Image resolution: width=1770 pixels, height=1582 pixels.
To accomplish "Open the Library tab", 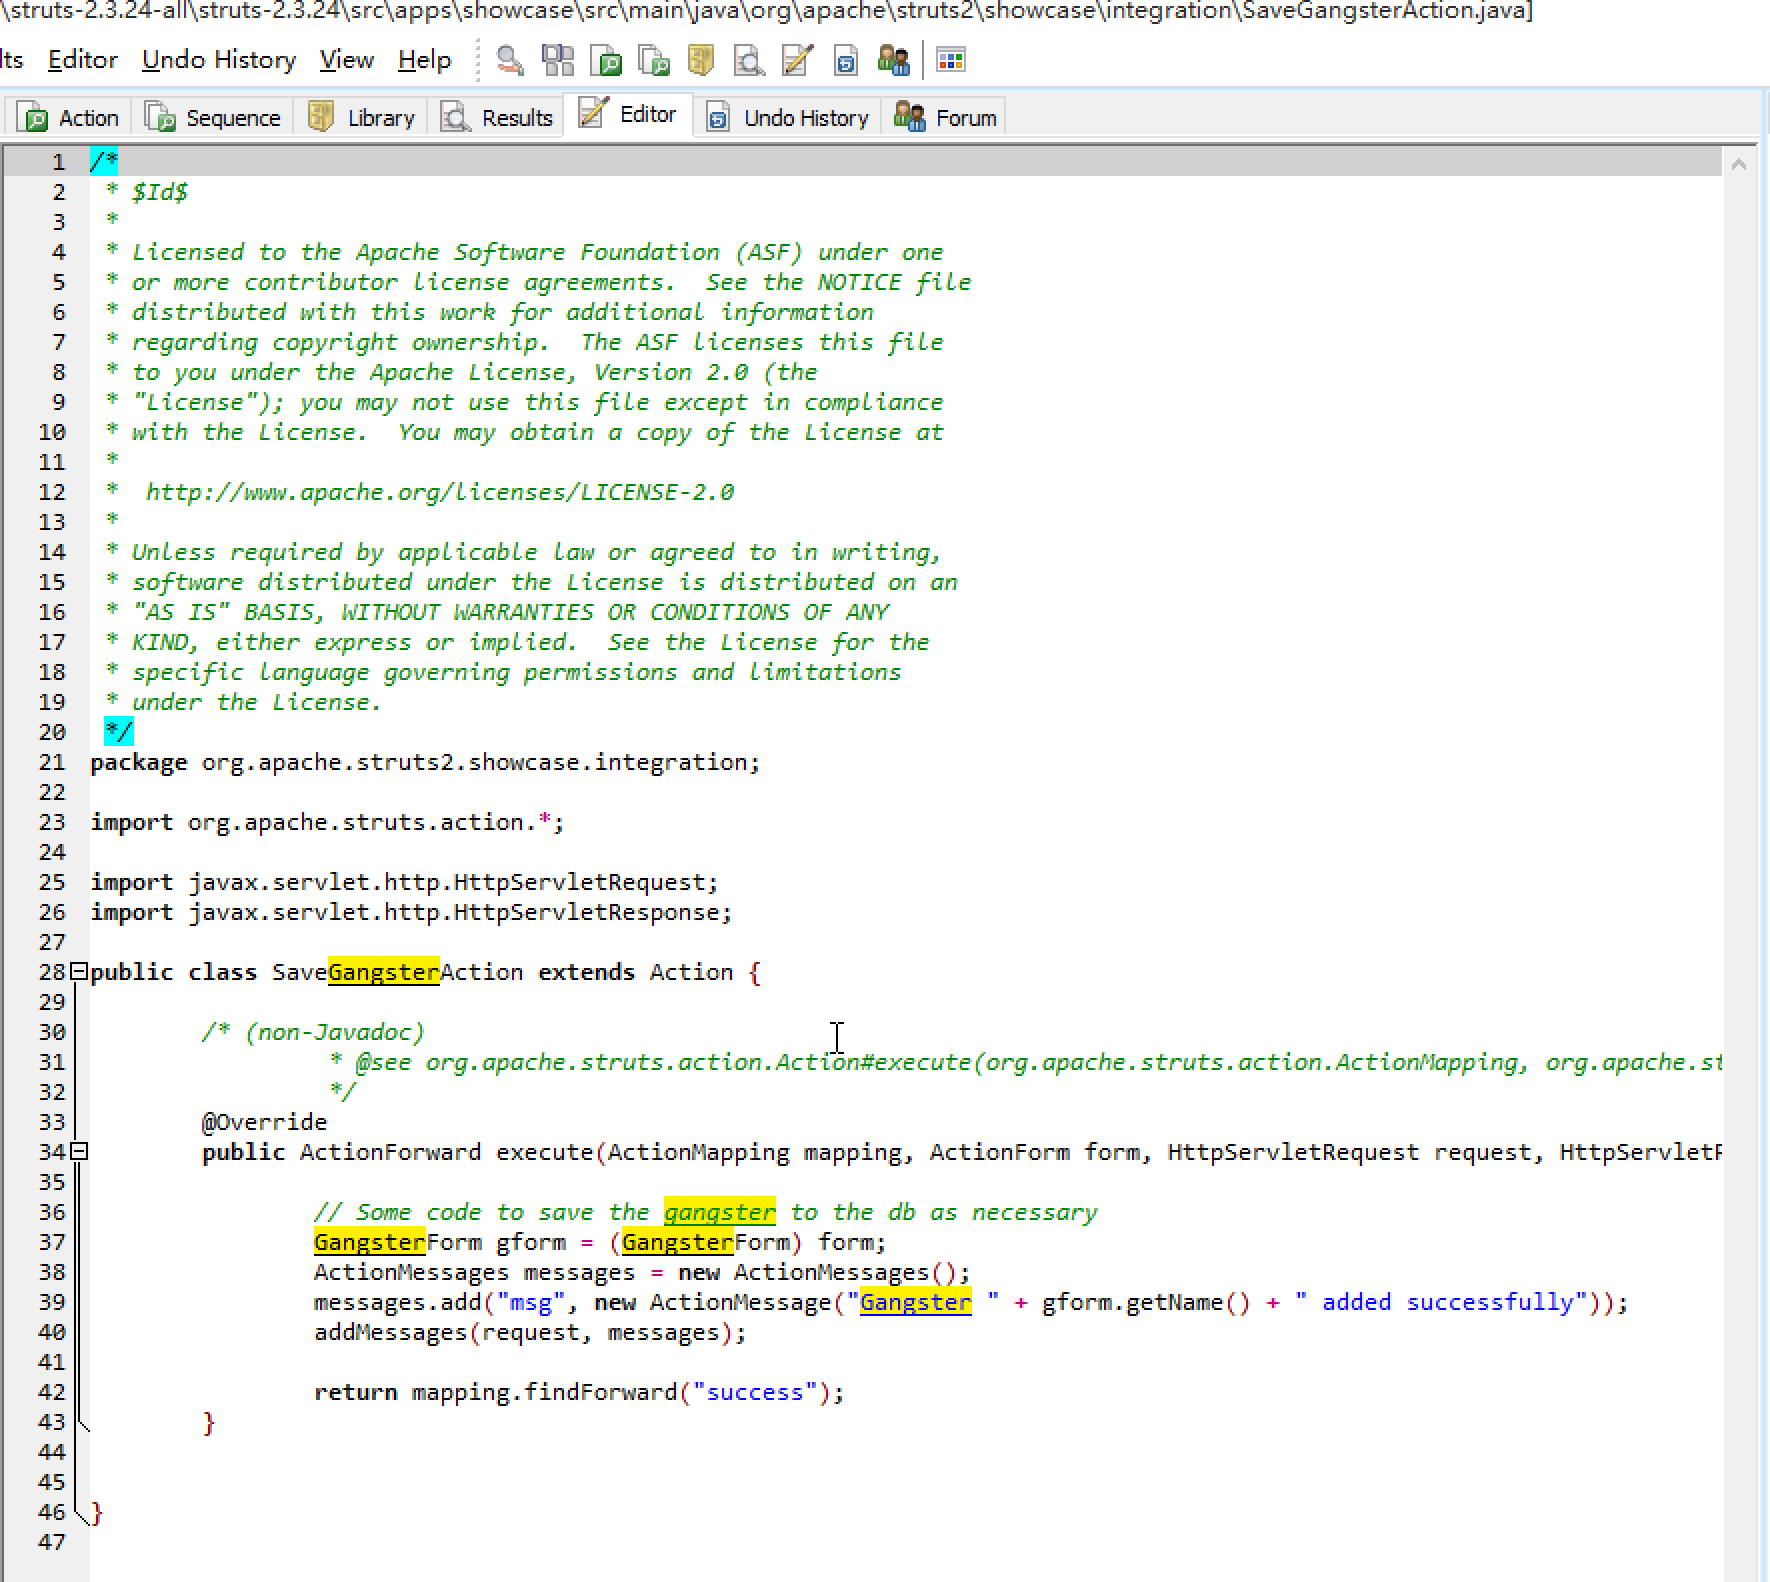I will (x=361, y=118).
